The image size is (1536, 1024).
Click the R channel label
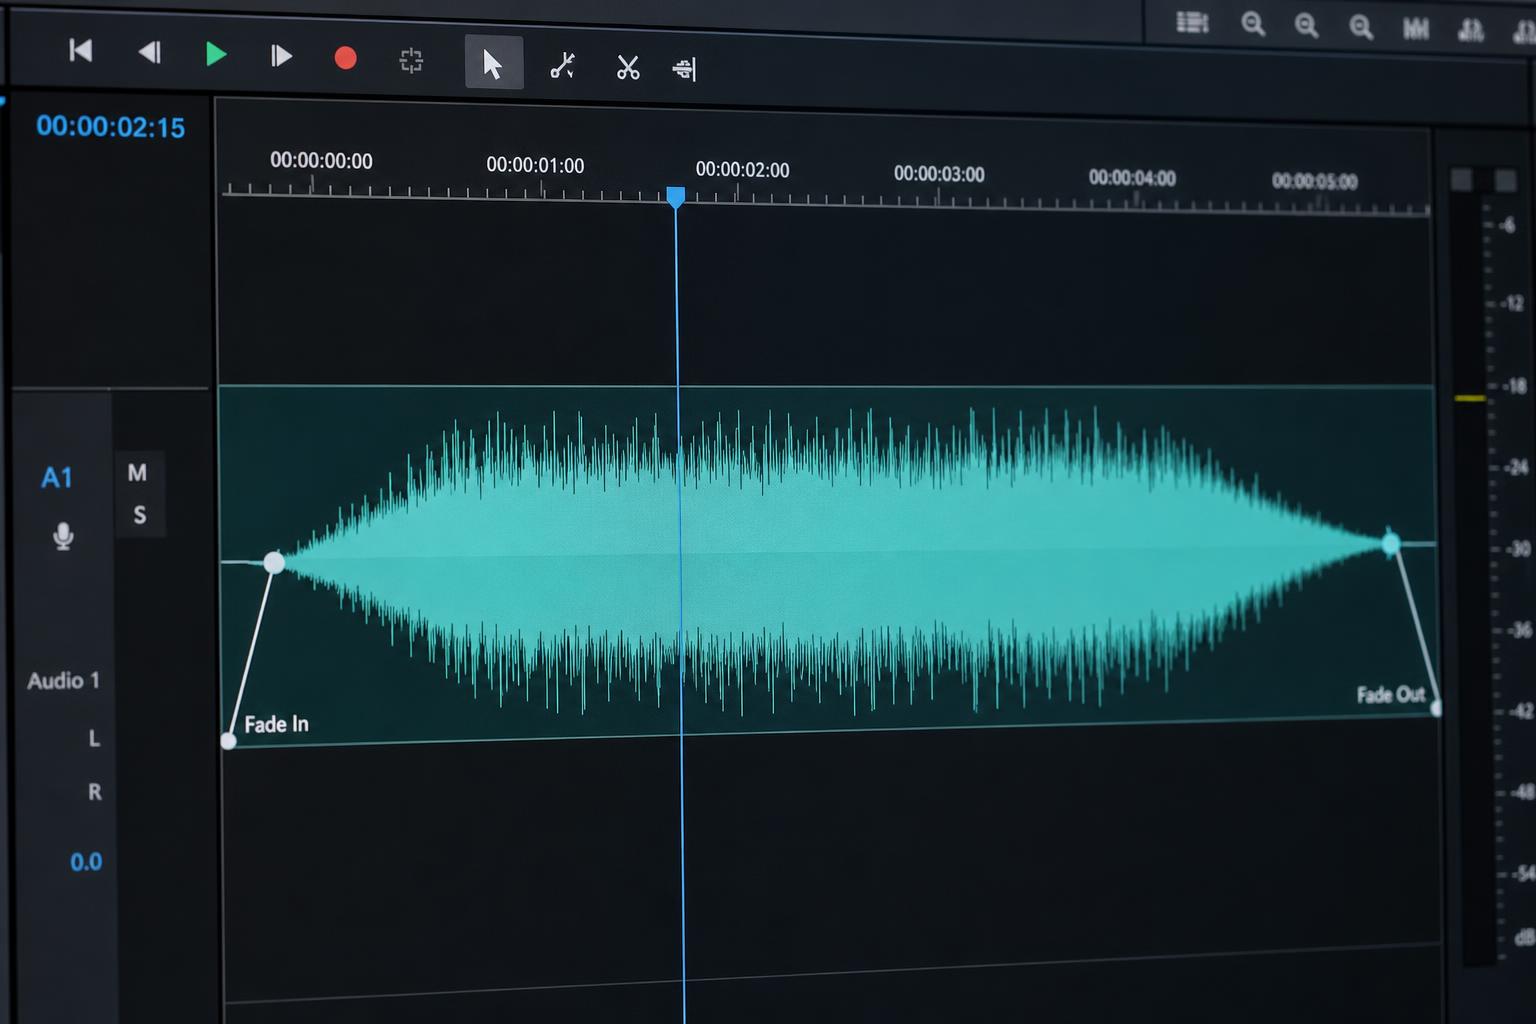click(95, 792)
